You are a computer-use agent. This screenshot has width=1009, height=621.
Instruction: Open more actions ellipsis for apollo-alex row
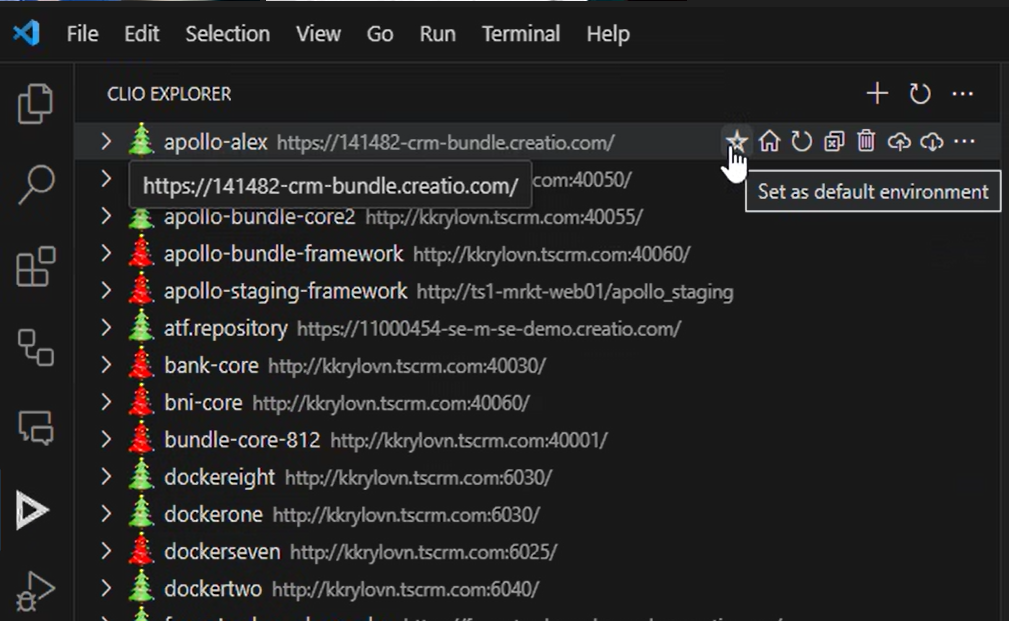click(x=965, y=141)
